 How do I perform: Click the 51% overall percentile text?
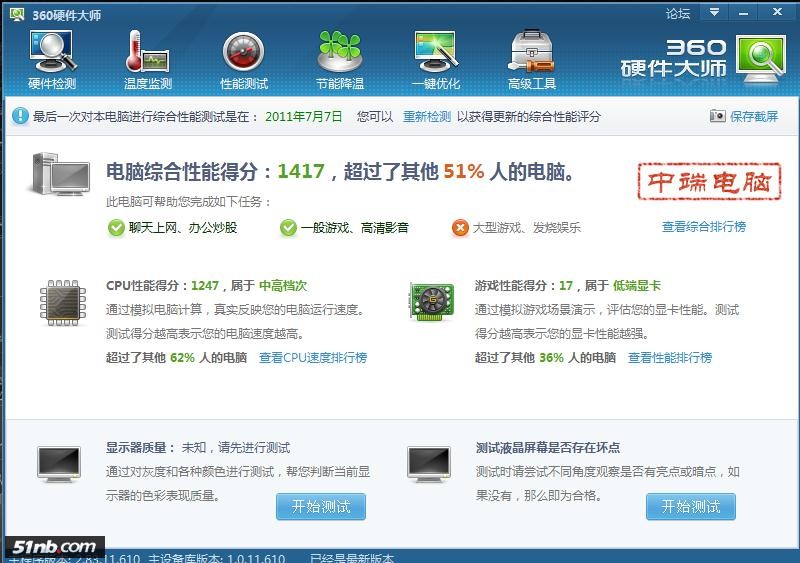tap(464, 172)
